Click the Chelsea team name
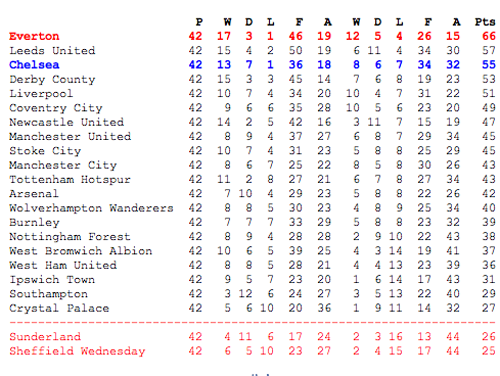Image resolution: width=500 pixels, height=376 pixels. [x=34, y=65]
